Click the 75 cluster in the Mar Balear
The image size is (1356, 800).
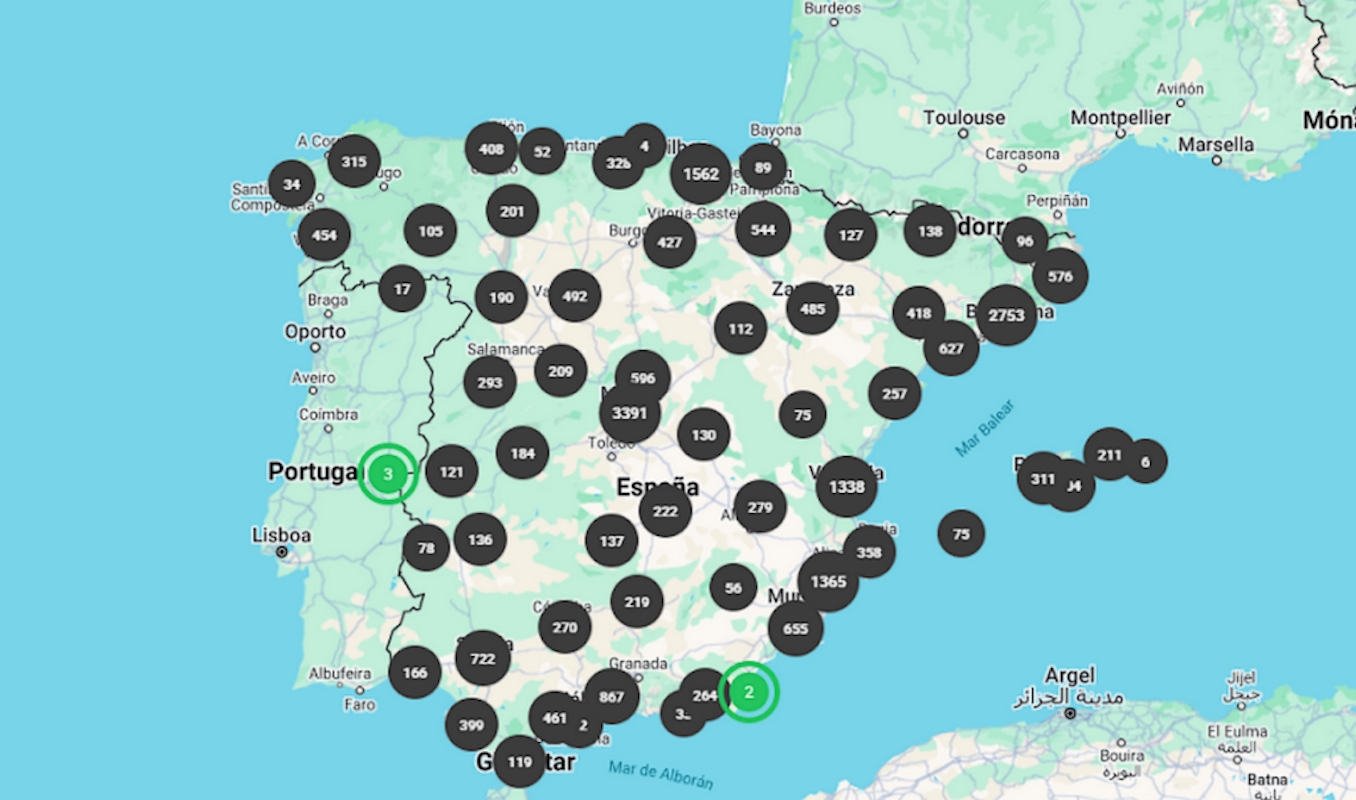pyautogui.click(x=961, y=533)
